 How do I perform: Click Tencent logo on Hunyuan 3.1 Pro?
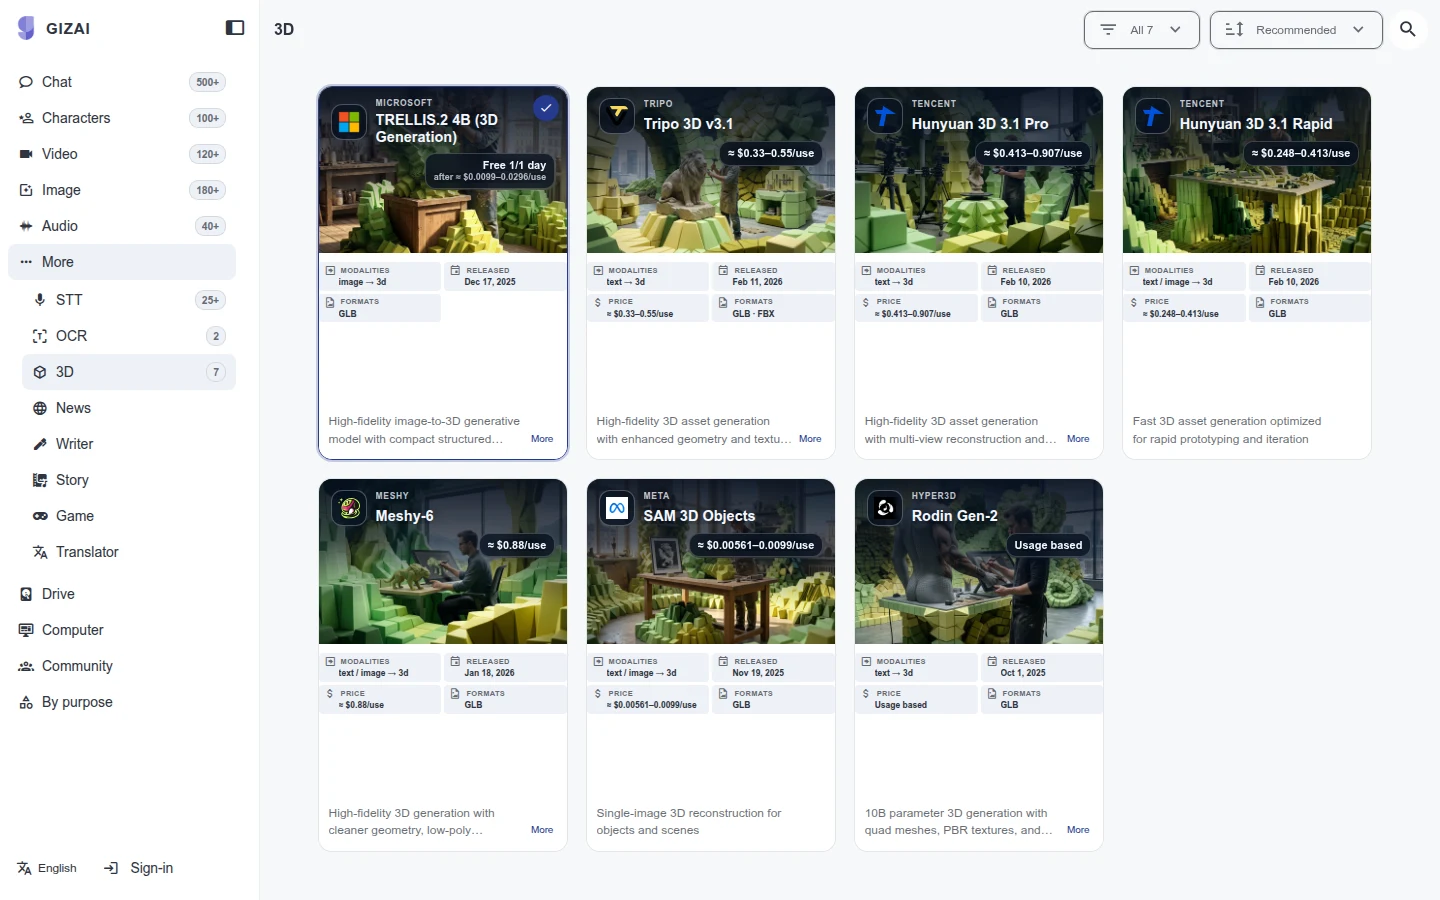(885, 116)
